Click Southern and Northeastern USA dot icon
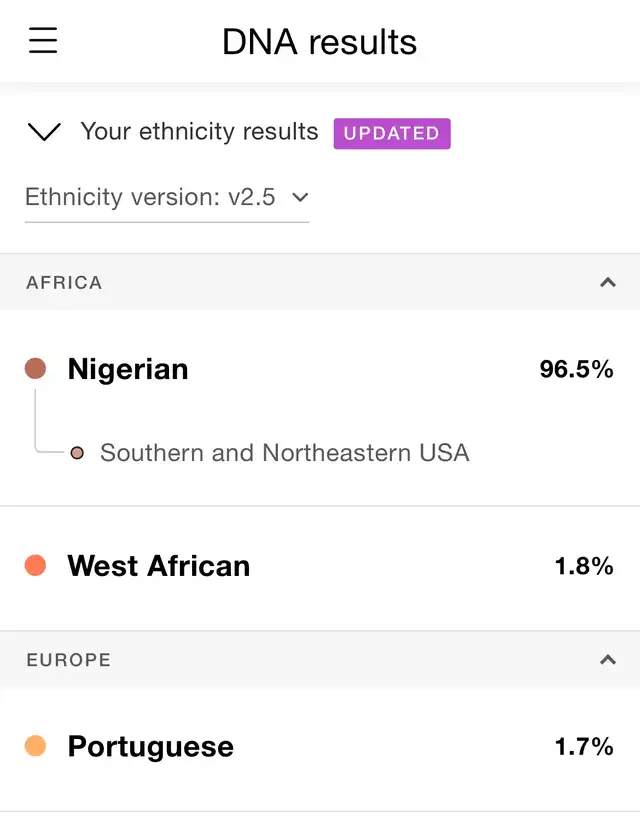The image size is (640, 833). 77,453
